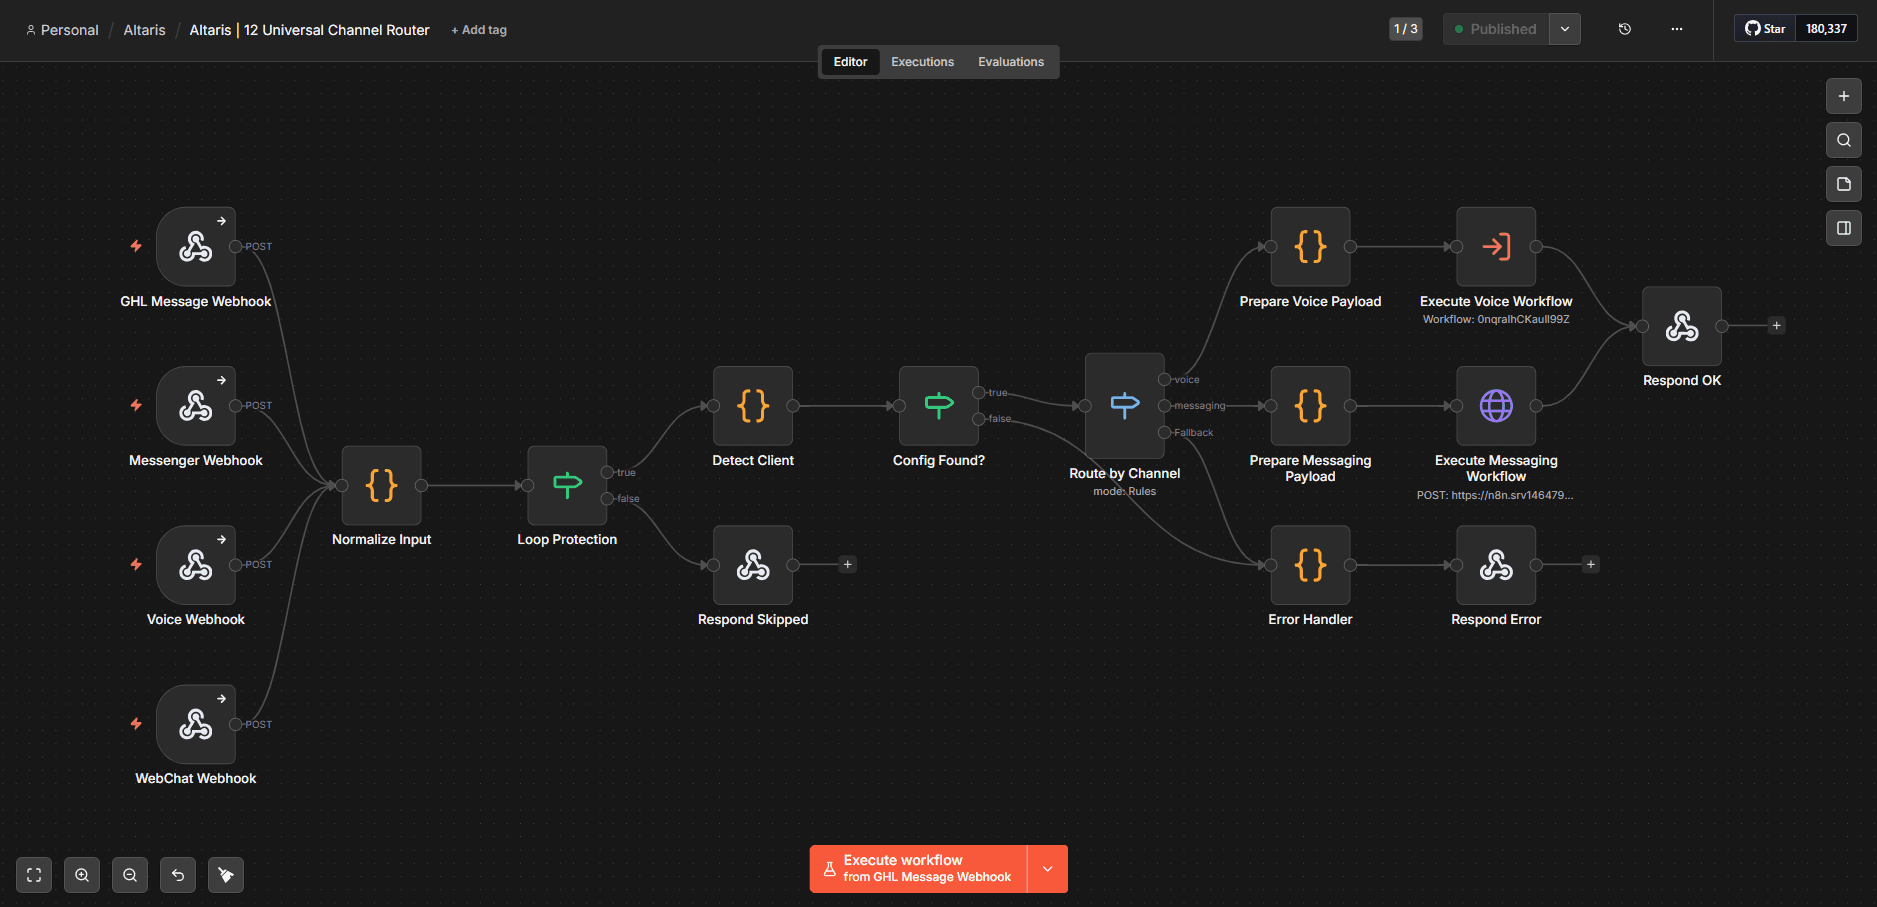The image size is (1877, 907).
Task: Star the project on GitHub
Action: point(1765,28)
